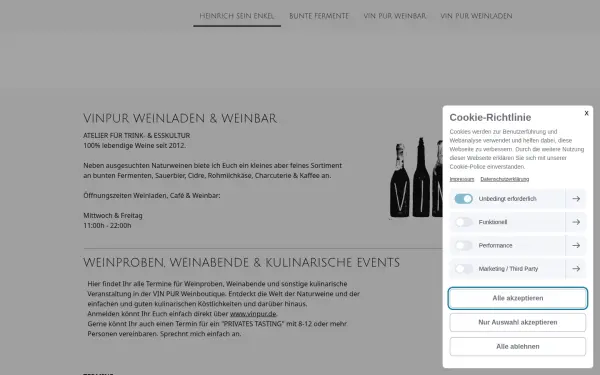This screenshot has width=600, height=375.
Task: Enable the Performance cookie switch
Action: point(463,245)
